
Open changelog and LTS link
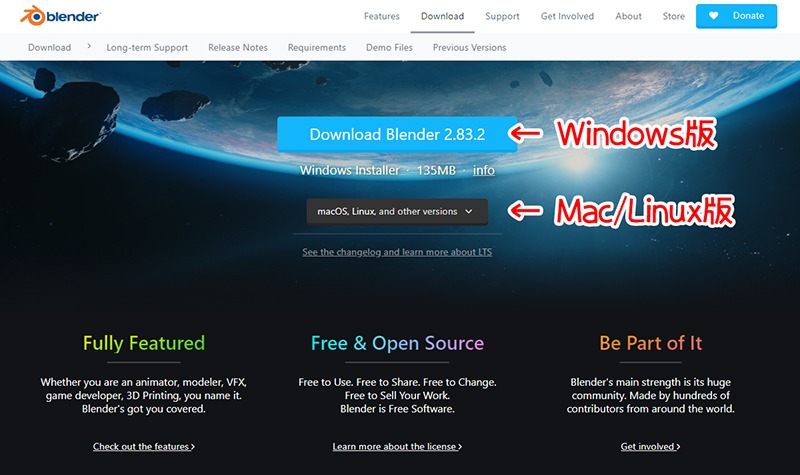coord(397,252)
